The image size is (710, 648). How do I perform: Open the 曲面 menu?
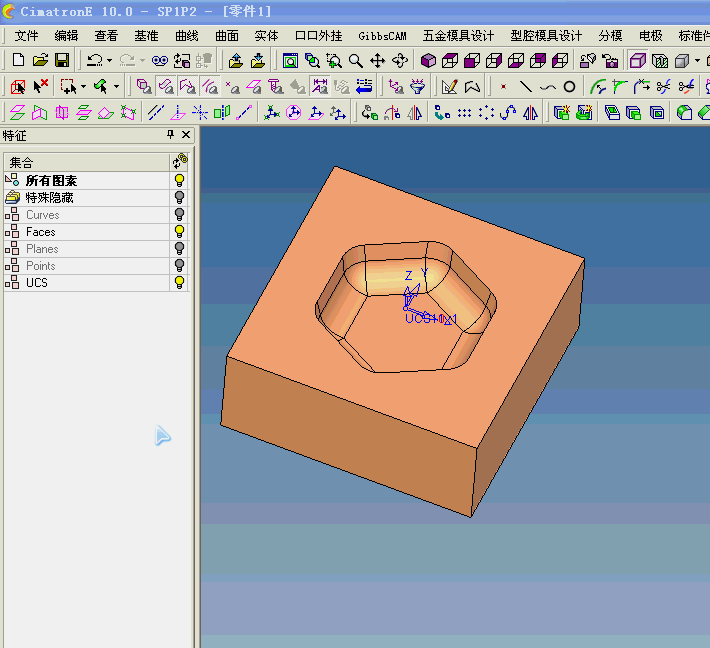[226, 36]
